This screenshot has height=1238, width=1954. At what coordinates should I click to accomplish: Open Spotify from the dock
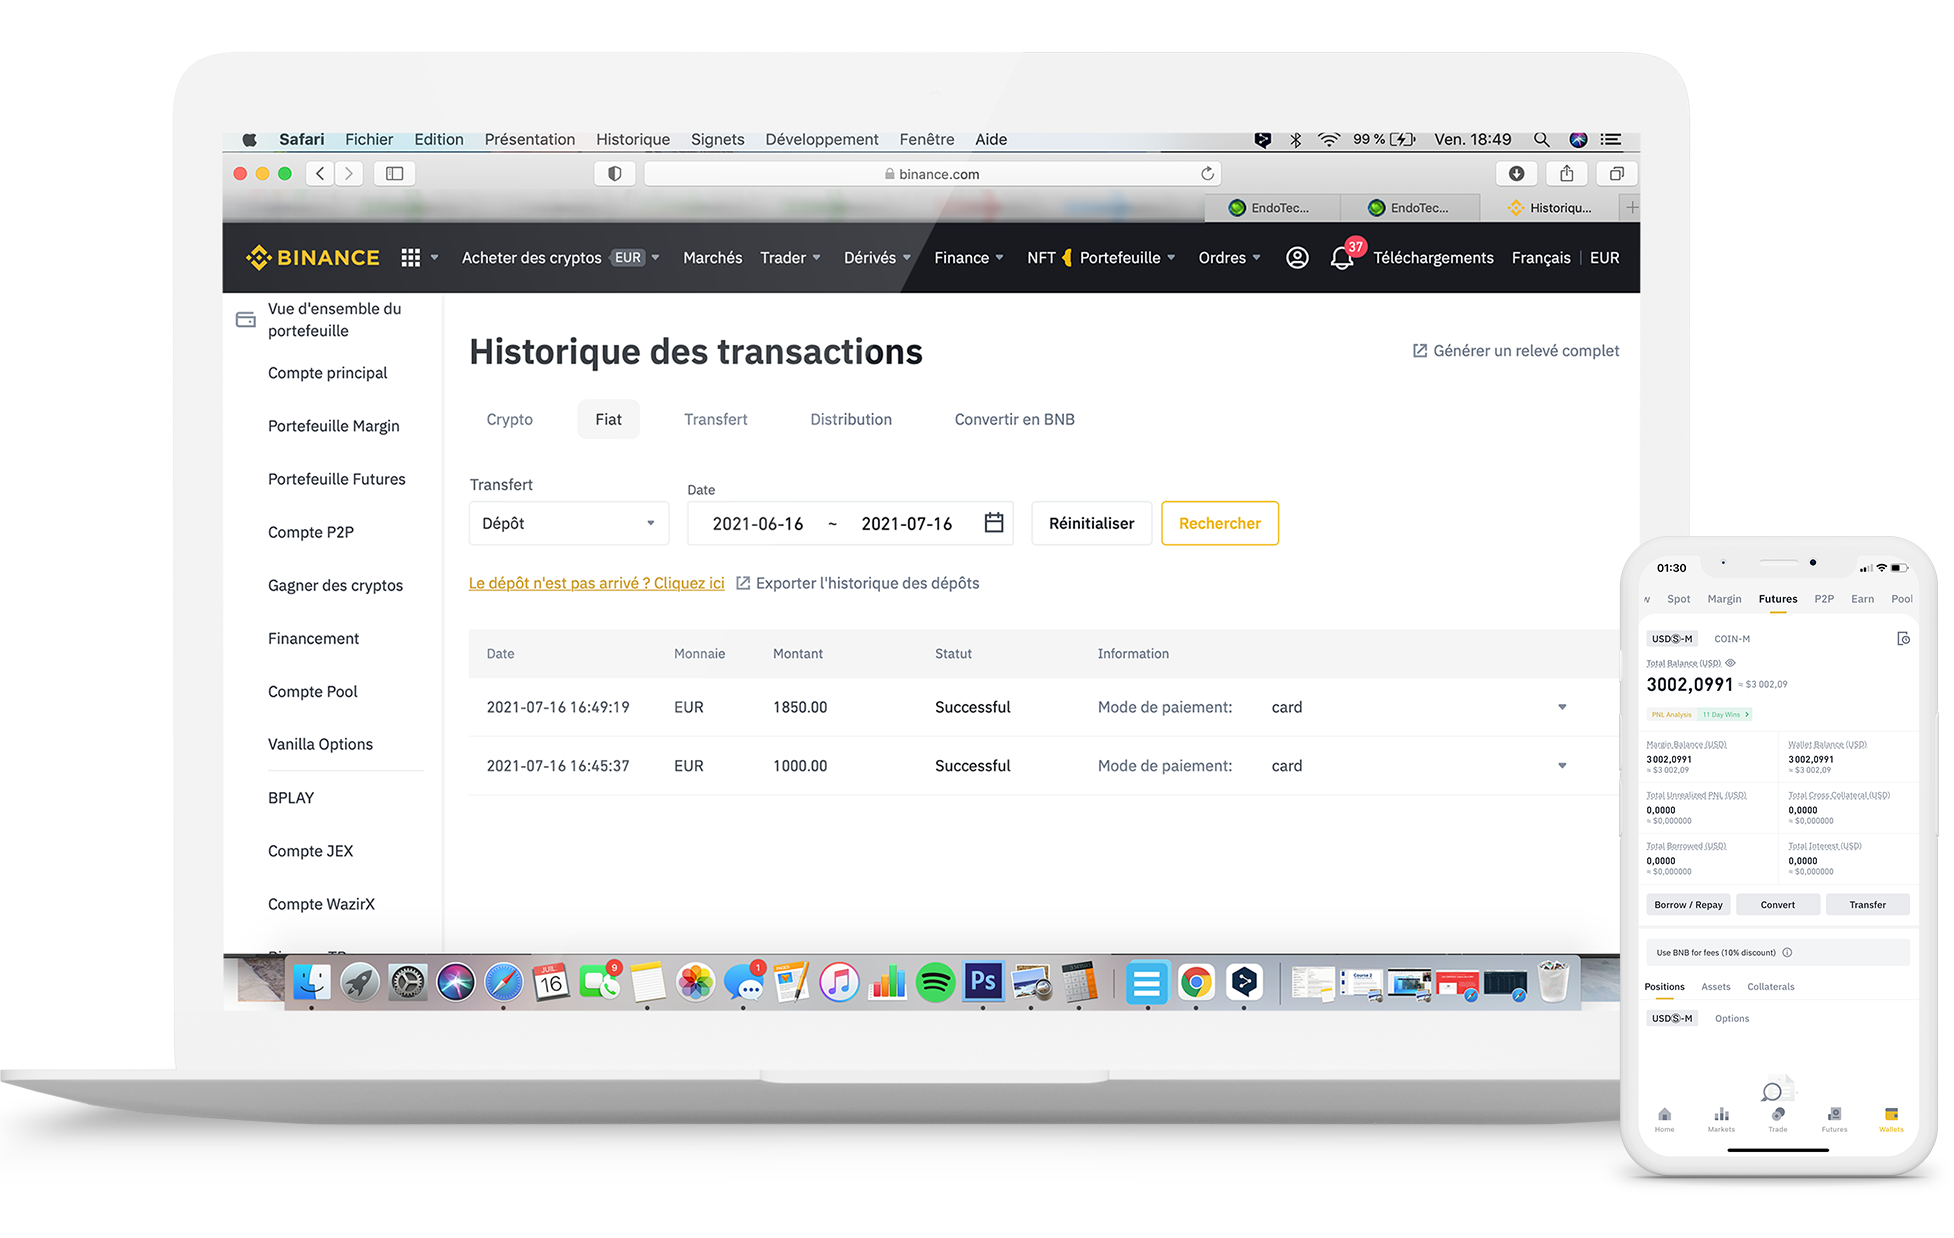pos(935,983)
